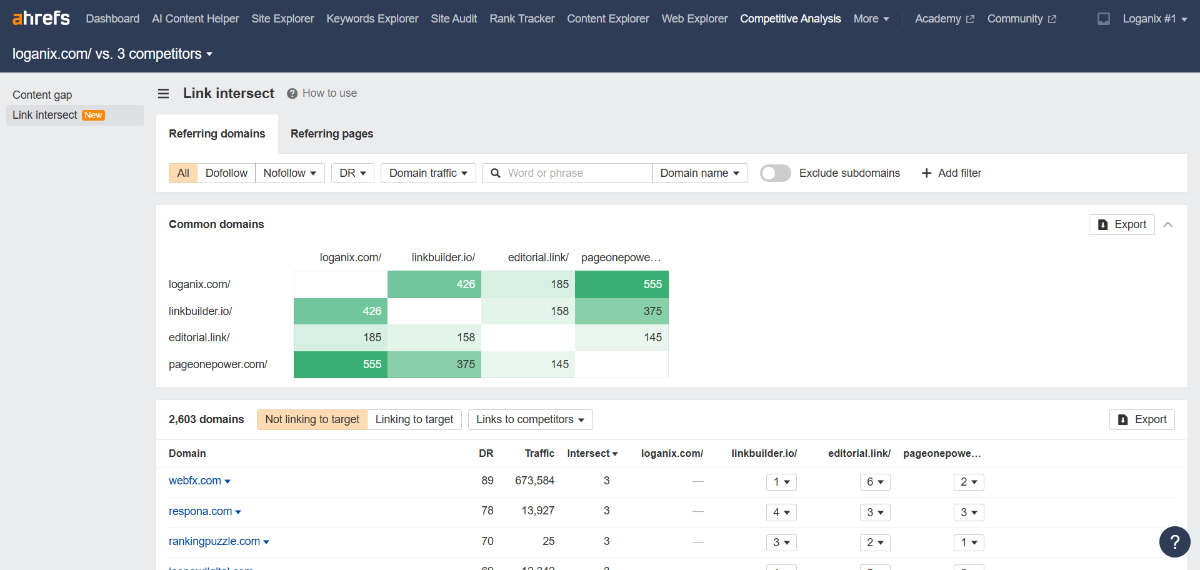The width and height of the screenshot is (1200, 570).
Task: Click the How to use help icon
Action: 292,93
